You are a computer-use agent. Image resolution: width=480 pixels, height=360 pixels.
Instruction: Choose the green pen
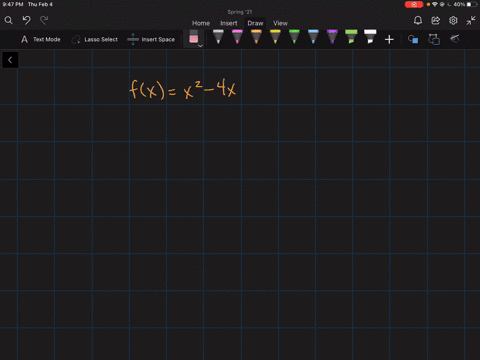pyautogui.click(x=294, y=37)
